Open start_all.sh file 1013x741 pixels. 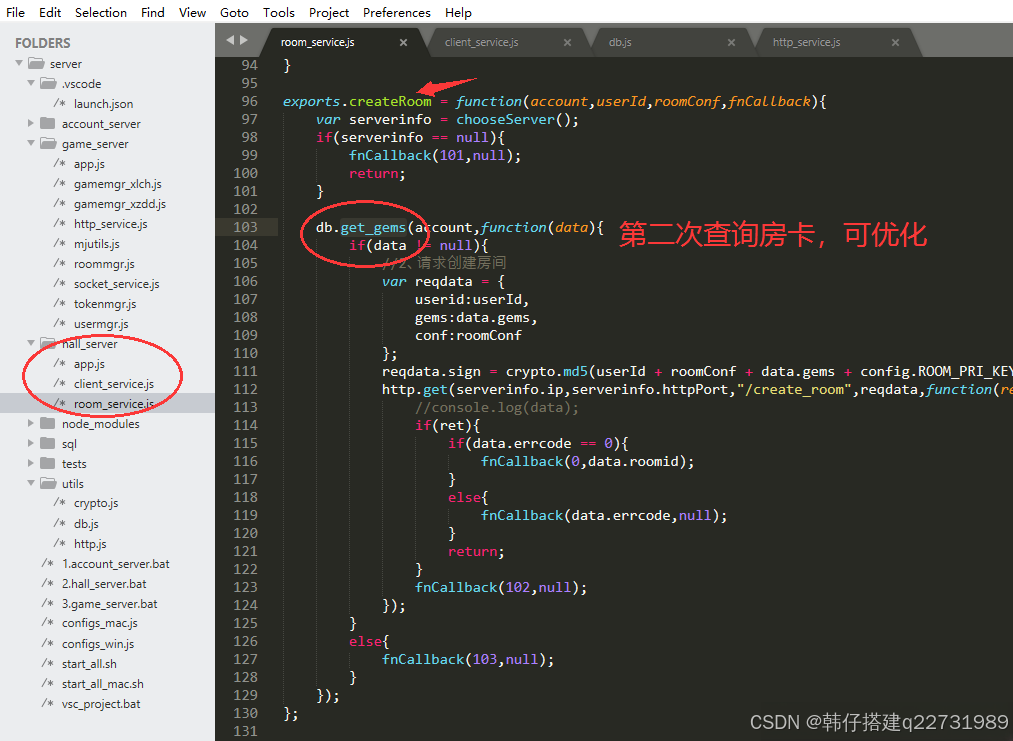coord(89,663)
